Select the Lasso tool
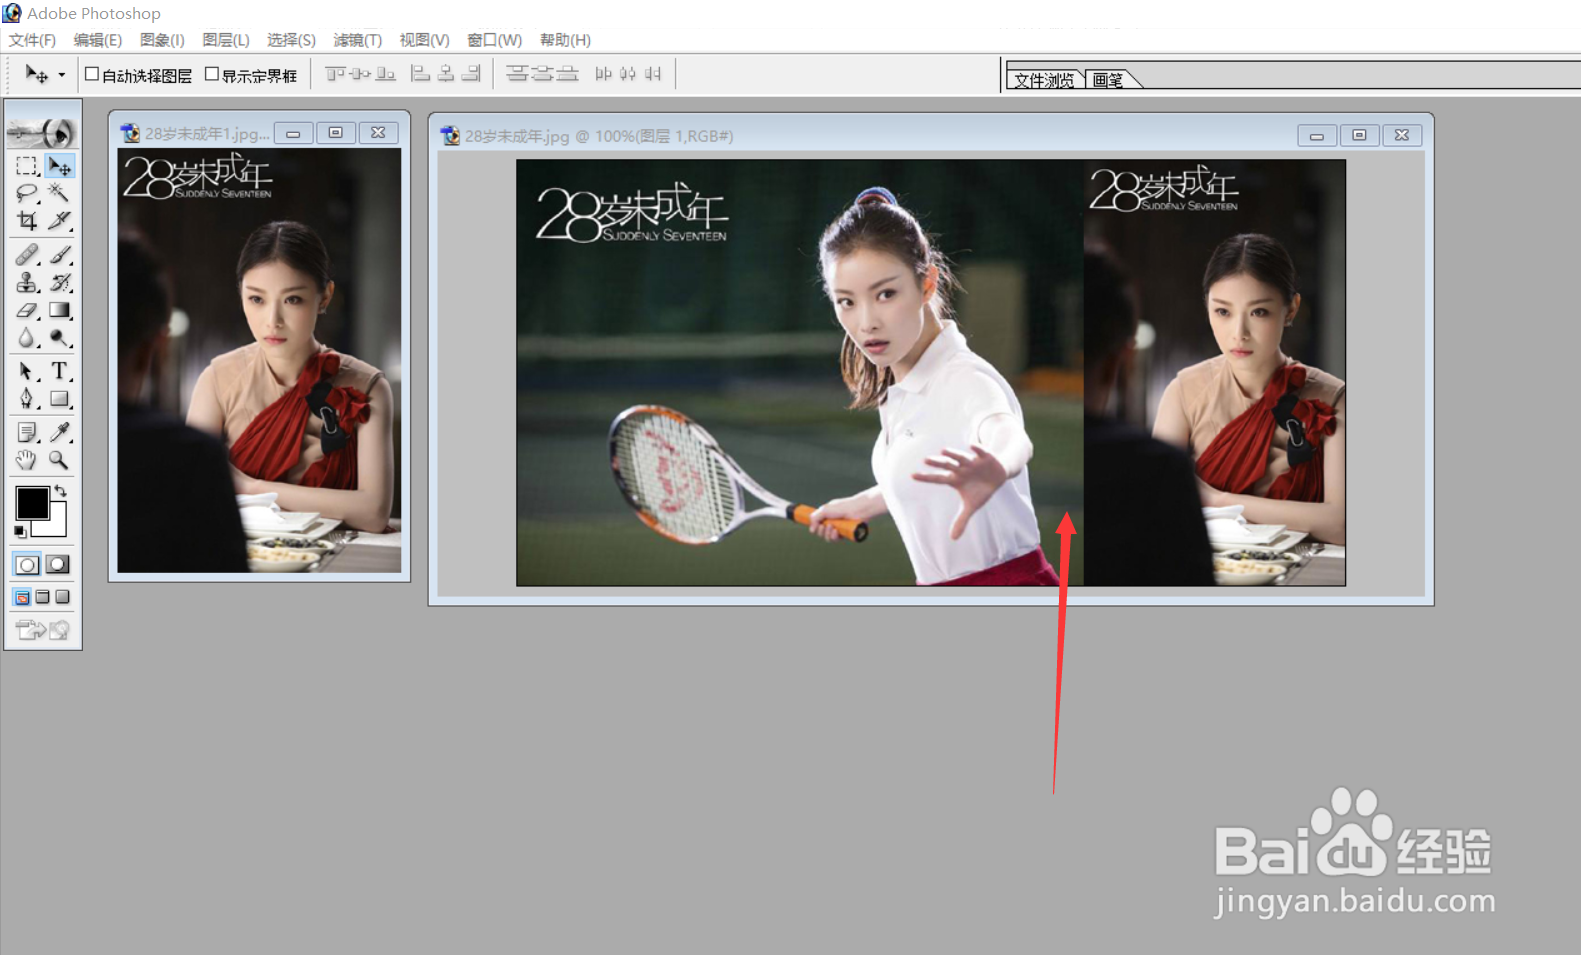The width and height of the screenshot is (1581, 955). tap(27, 193)
